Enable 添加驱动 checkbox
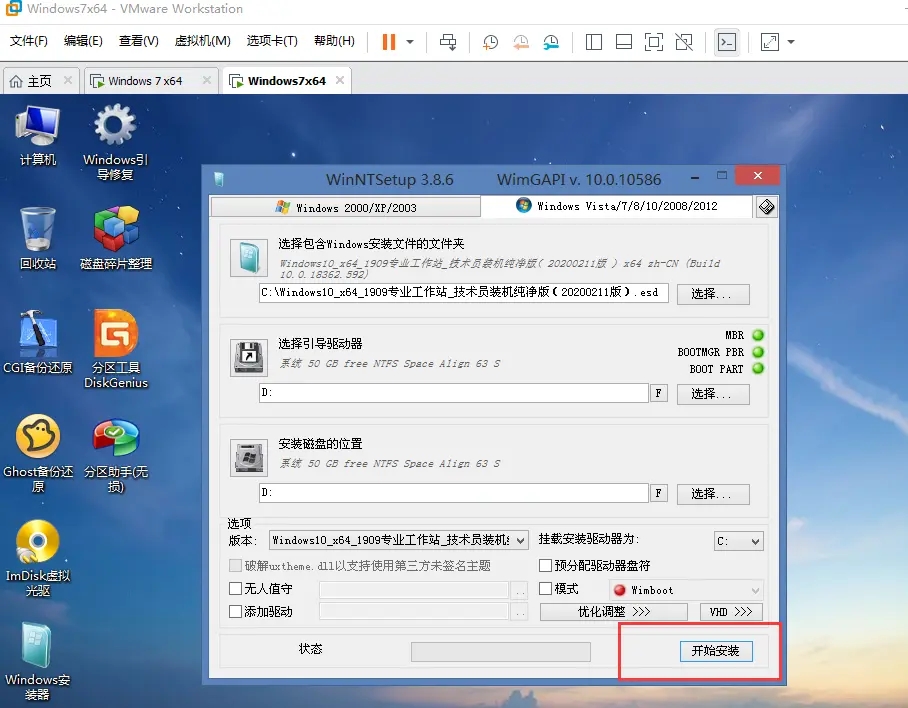The image size is (908, 708). pos(235,611)
